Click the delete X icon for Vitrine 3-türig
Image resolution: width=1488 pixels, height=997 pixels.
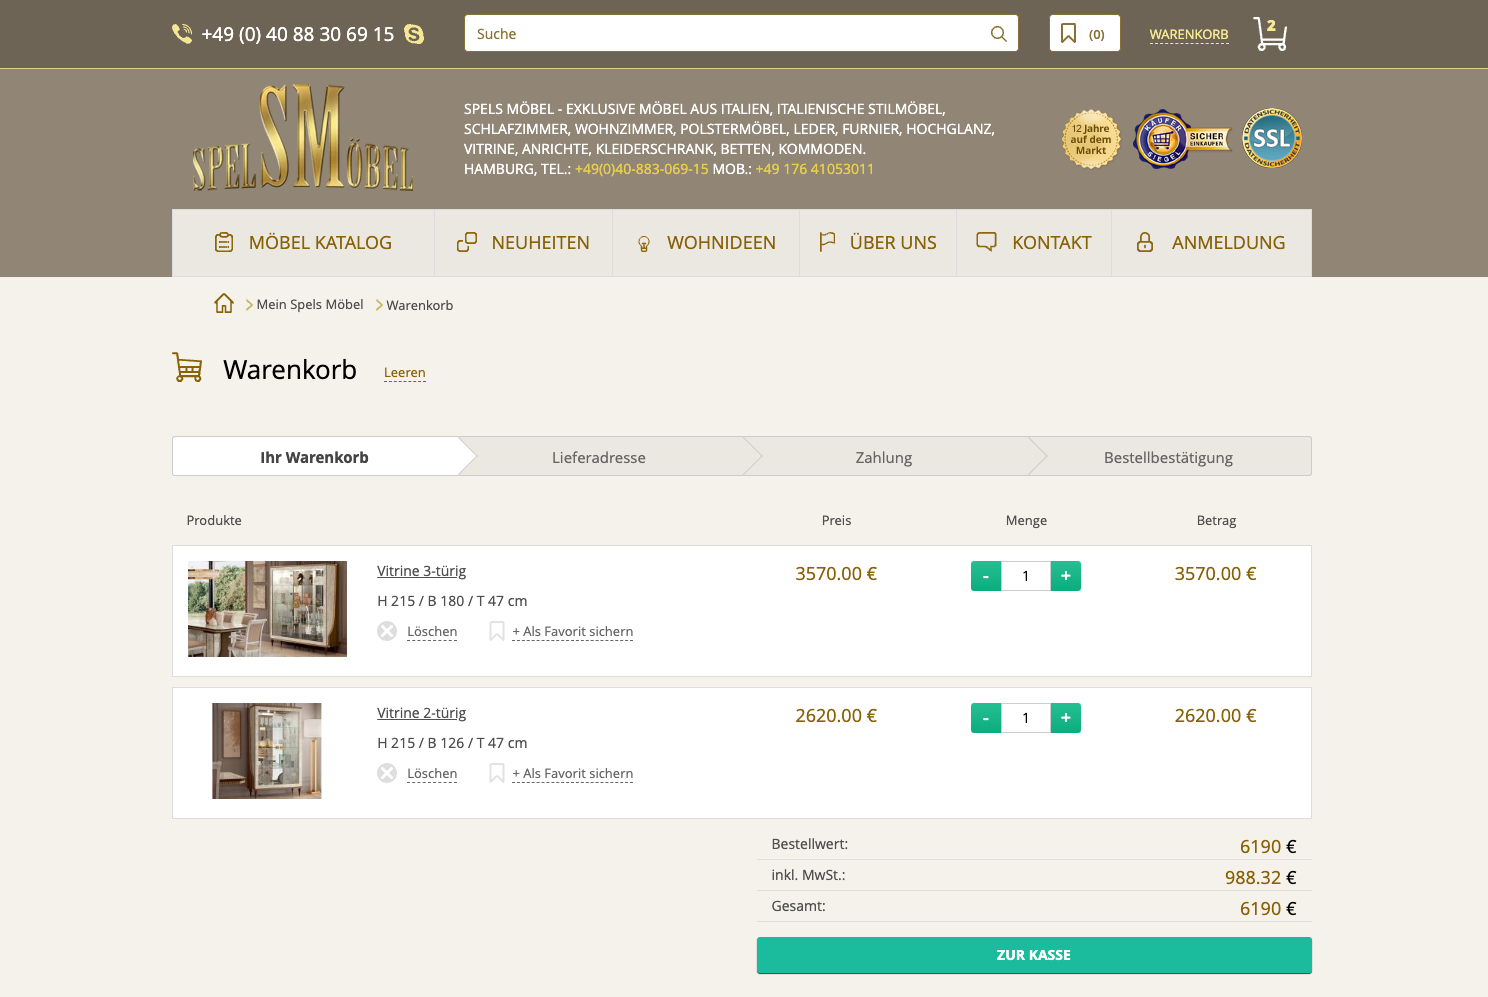coord(387,631)
